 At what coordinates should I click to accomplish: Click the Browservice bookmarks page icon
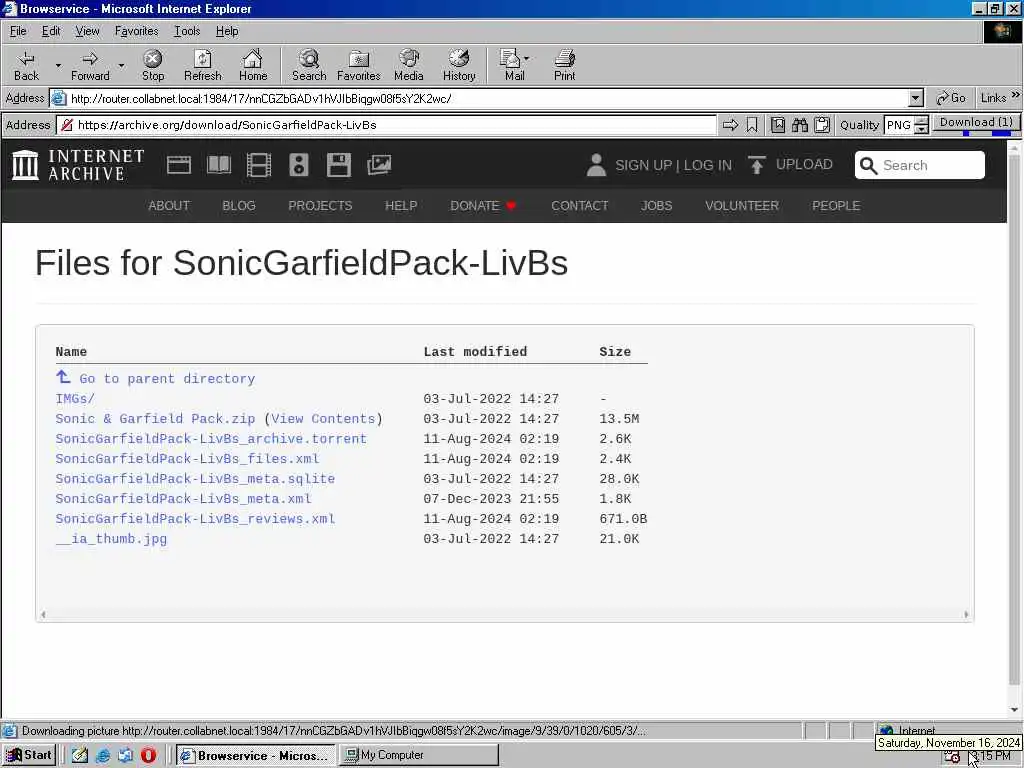pyautogui.click(x=777, y=125)
